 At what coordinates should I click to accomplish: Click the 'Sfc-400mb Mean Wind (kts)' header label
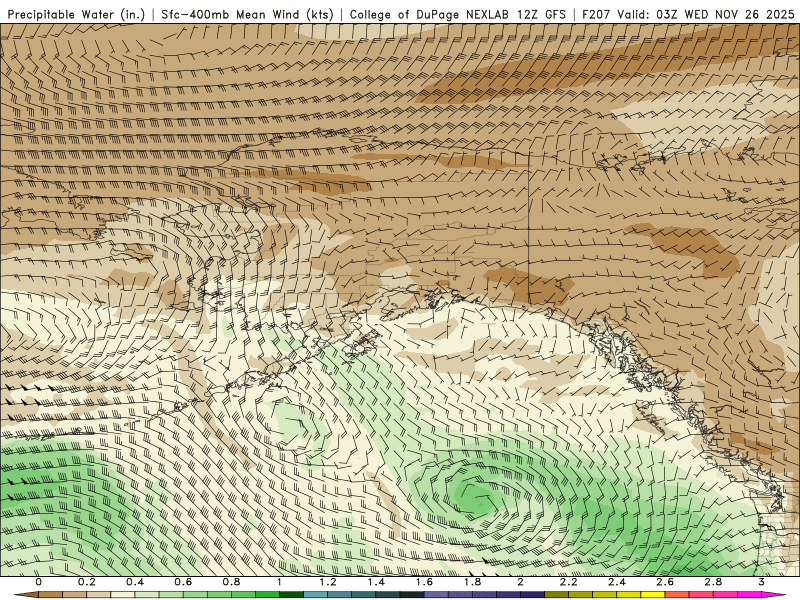click(247, 15)
